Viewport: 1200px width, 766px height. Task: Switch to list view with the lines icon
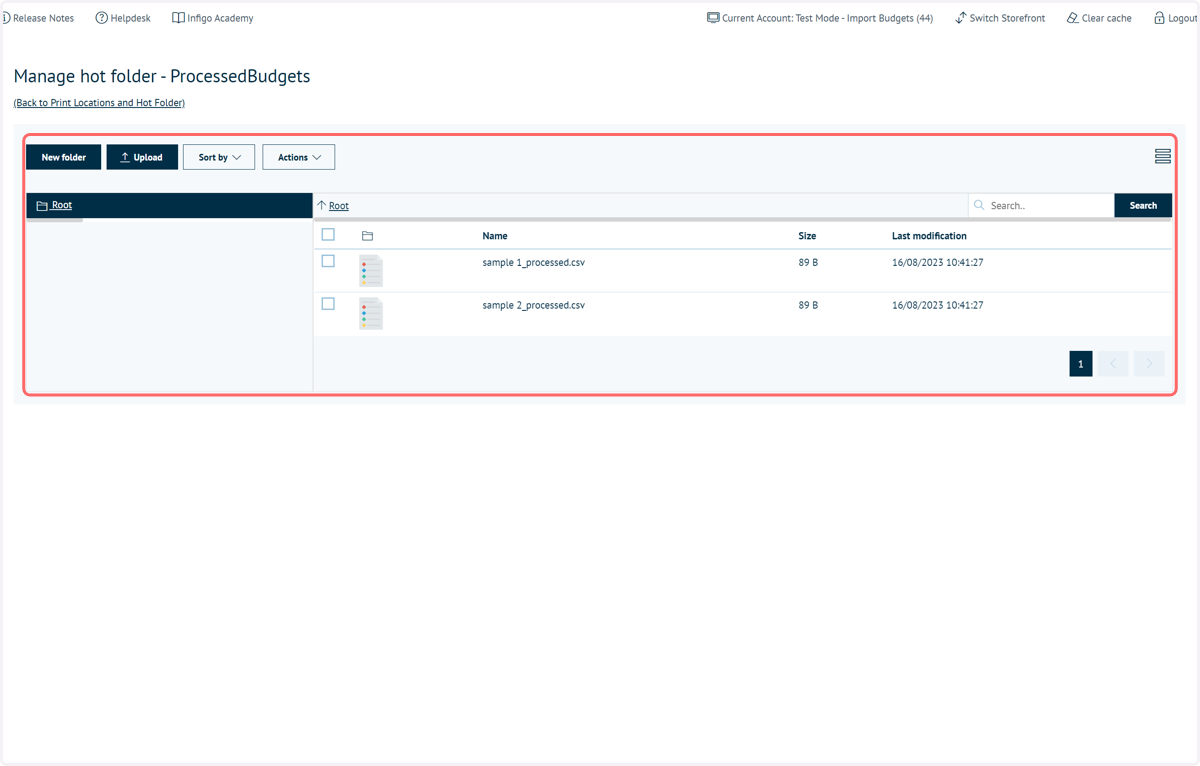(1162, 156)
